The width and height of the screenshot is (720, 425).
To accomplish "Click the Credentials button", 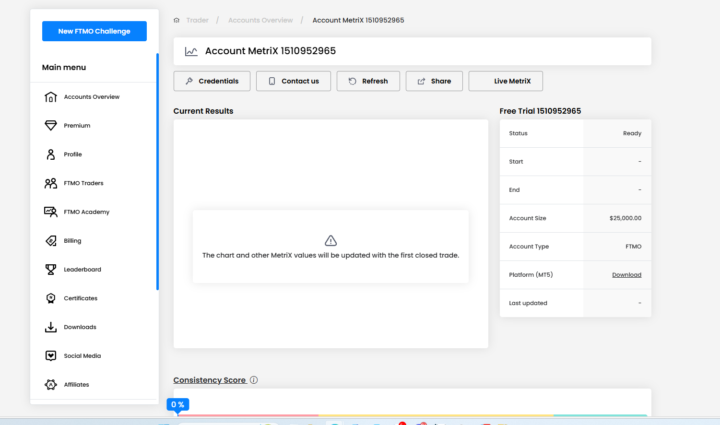I will coord(212,81).
